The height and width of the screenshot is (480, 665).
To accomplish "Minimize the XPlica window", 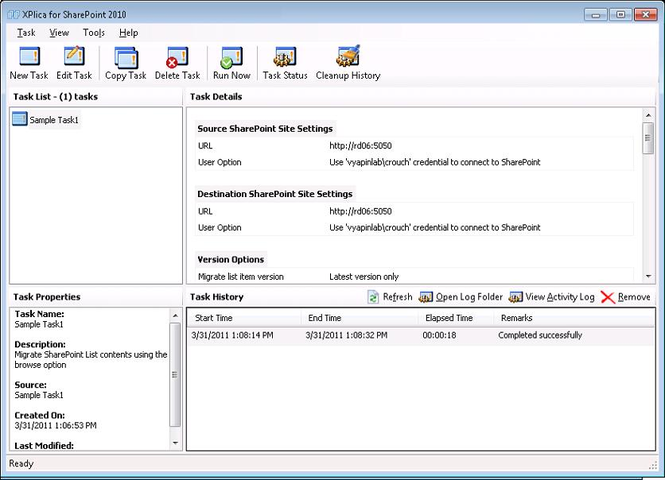I will [595, 15].
